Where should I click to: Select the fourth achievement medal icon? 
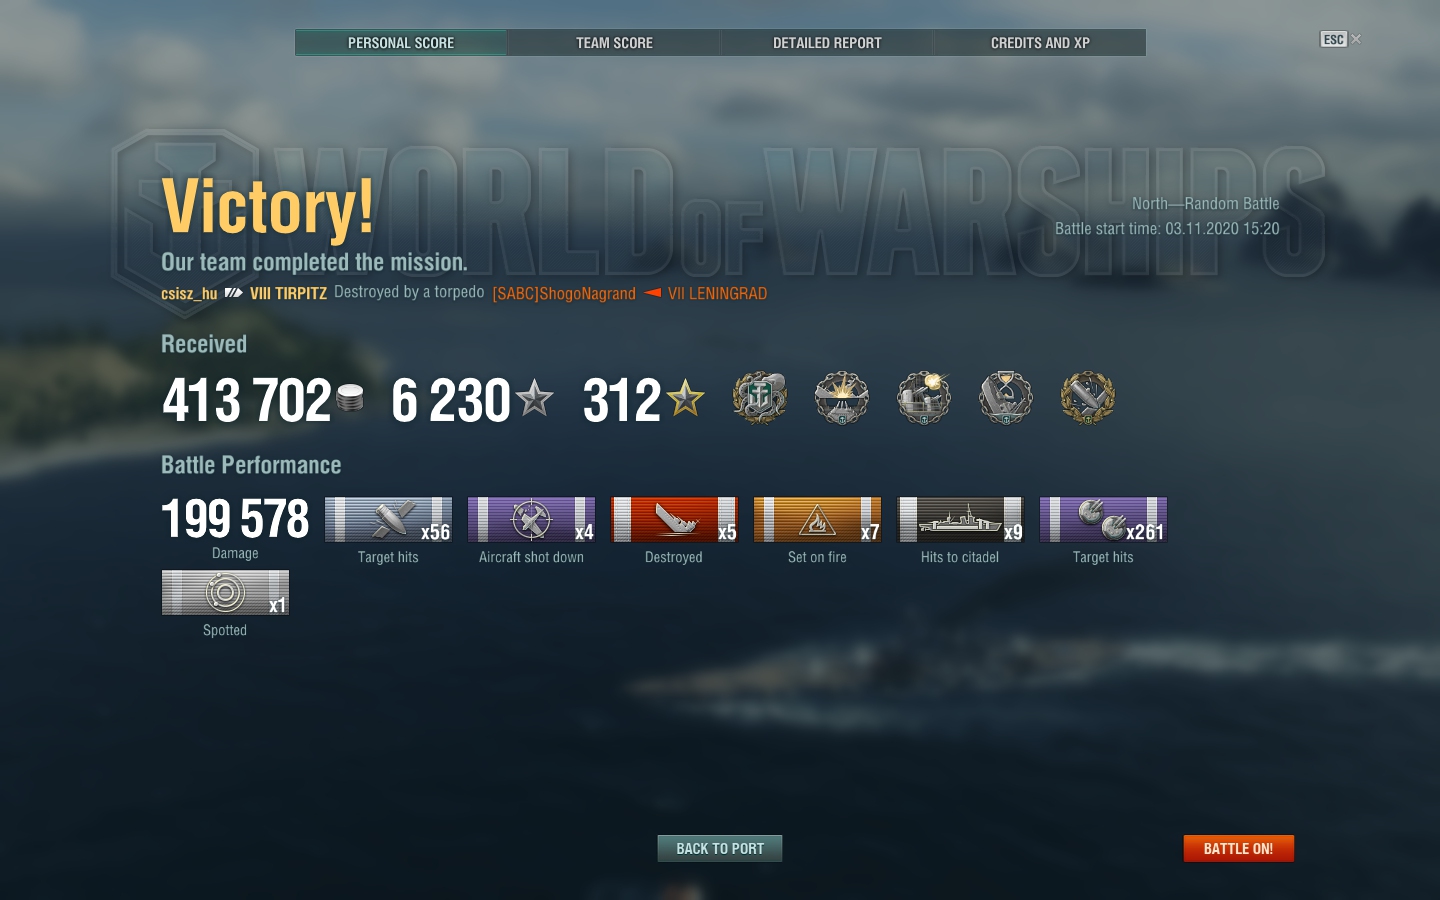[x=1006, y=398]
